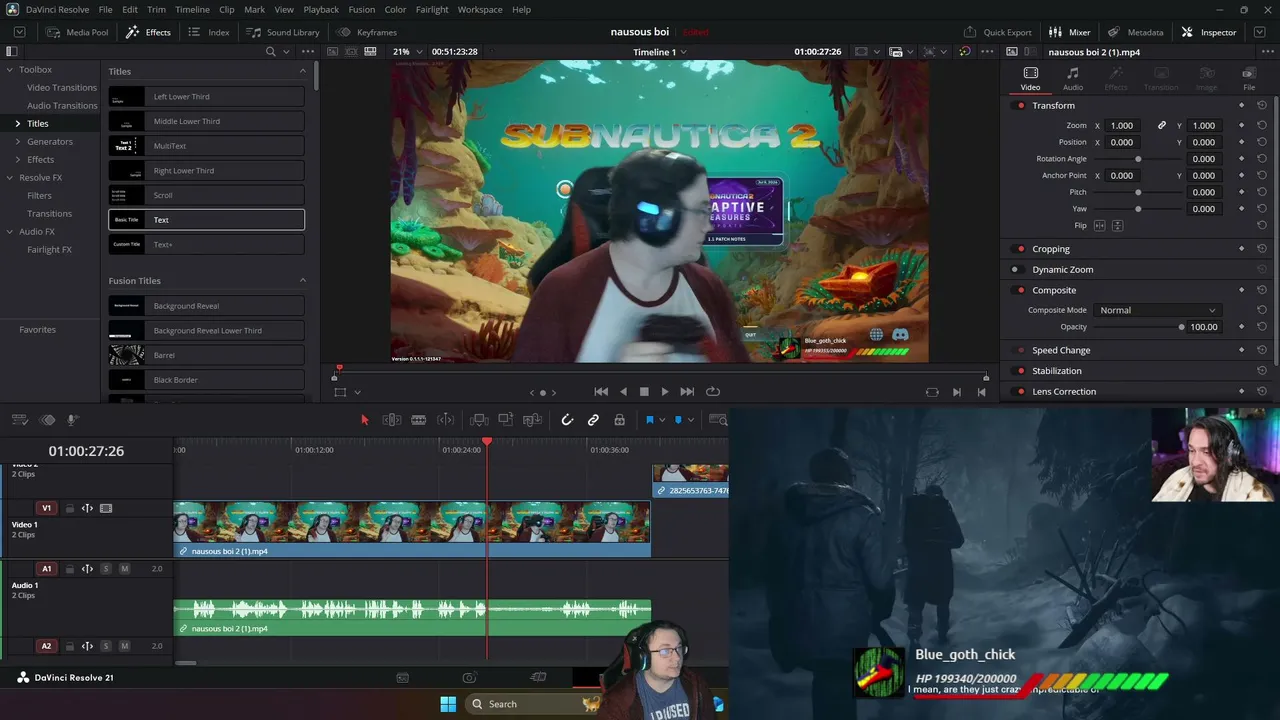Open the Index panel
Screen dimensions: 1280x720
pyautogui.click(x=209, y=32)
